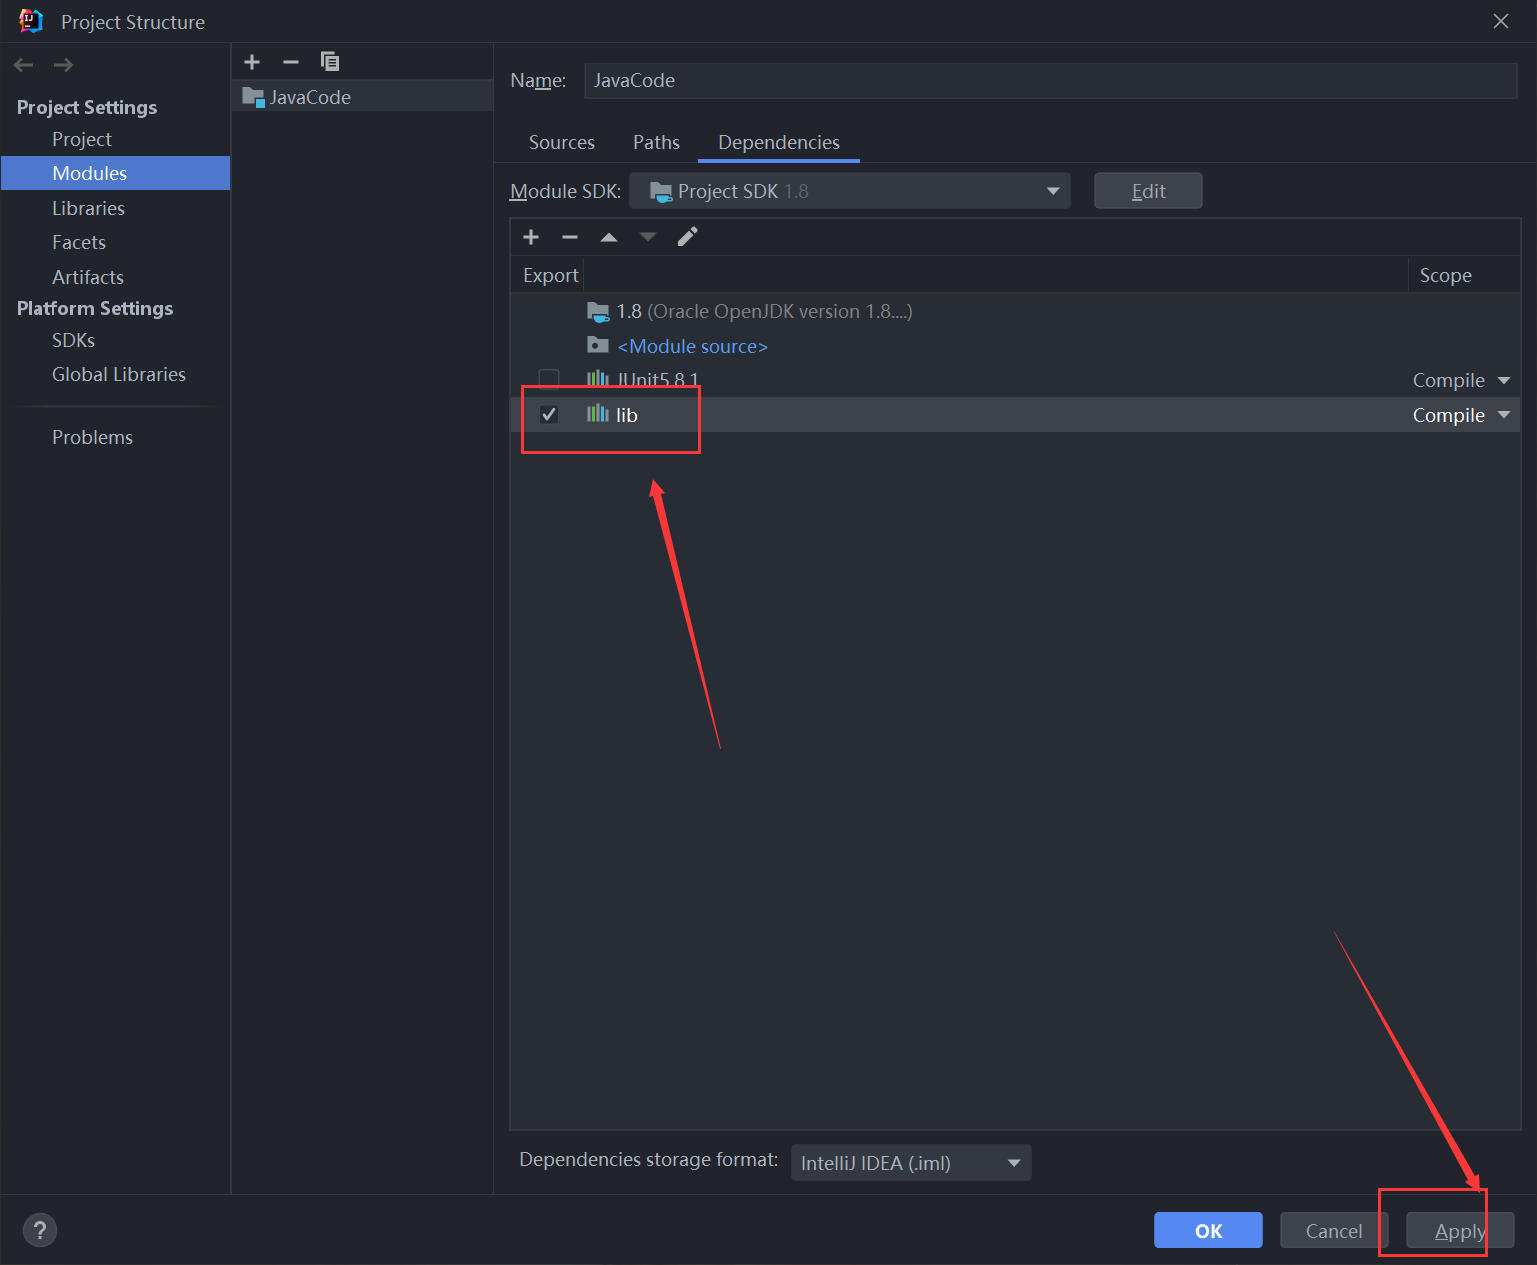Viewport: 1537px width, 1265px height.
Task: Select JavaCode module in the list
Action: (362, 97)
